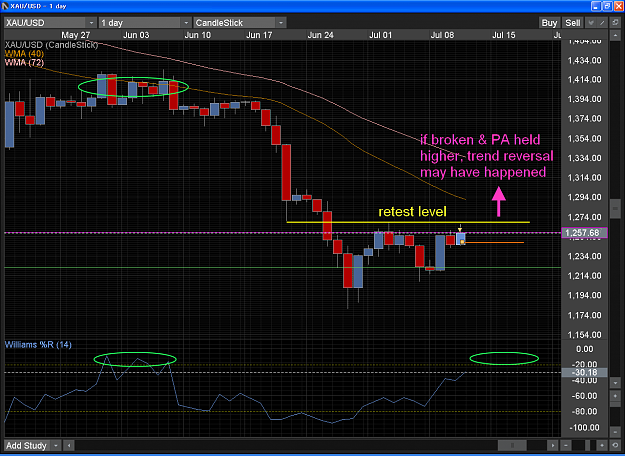This screenshot has height=456, width=625.
Task: Click the May 27 date label
Action: pyautogui.click(x=74, y=35)
